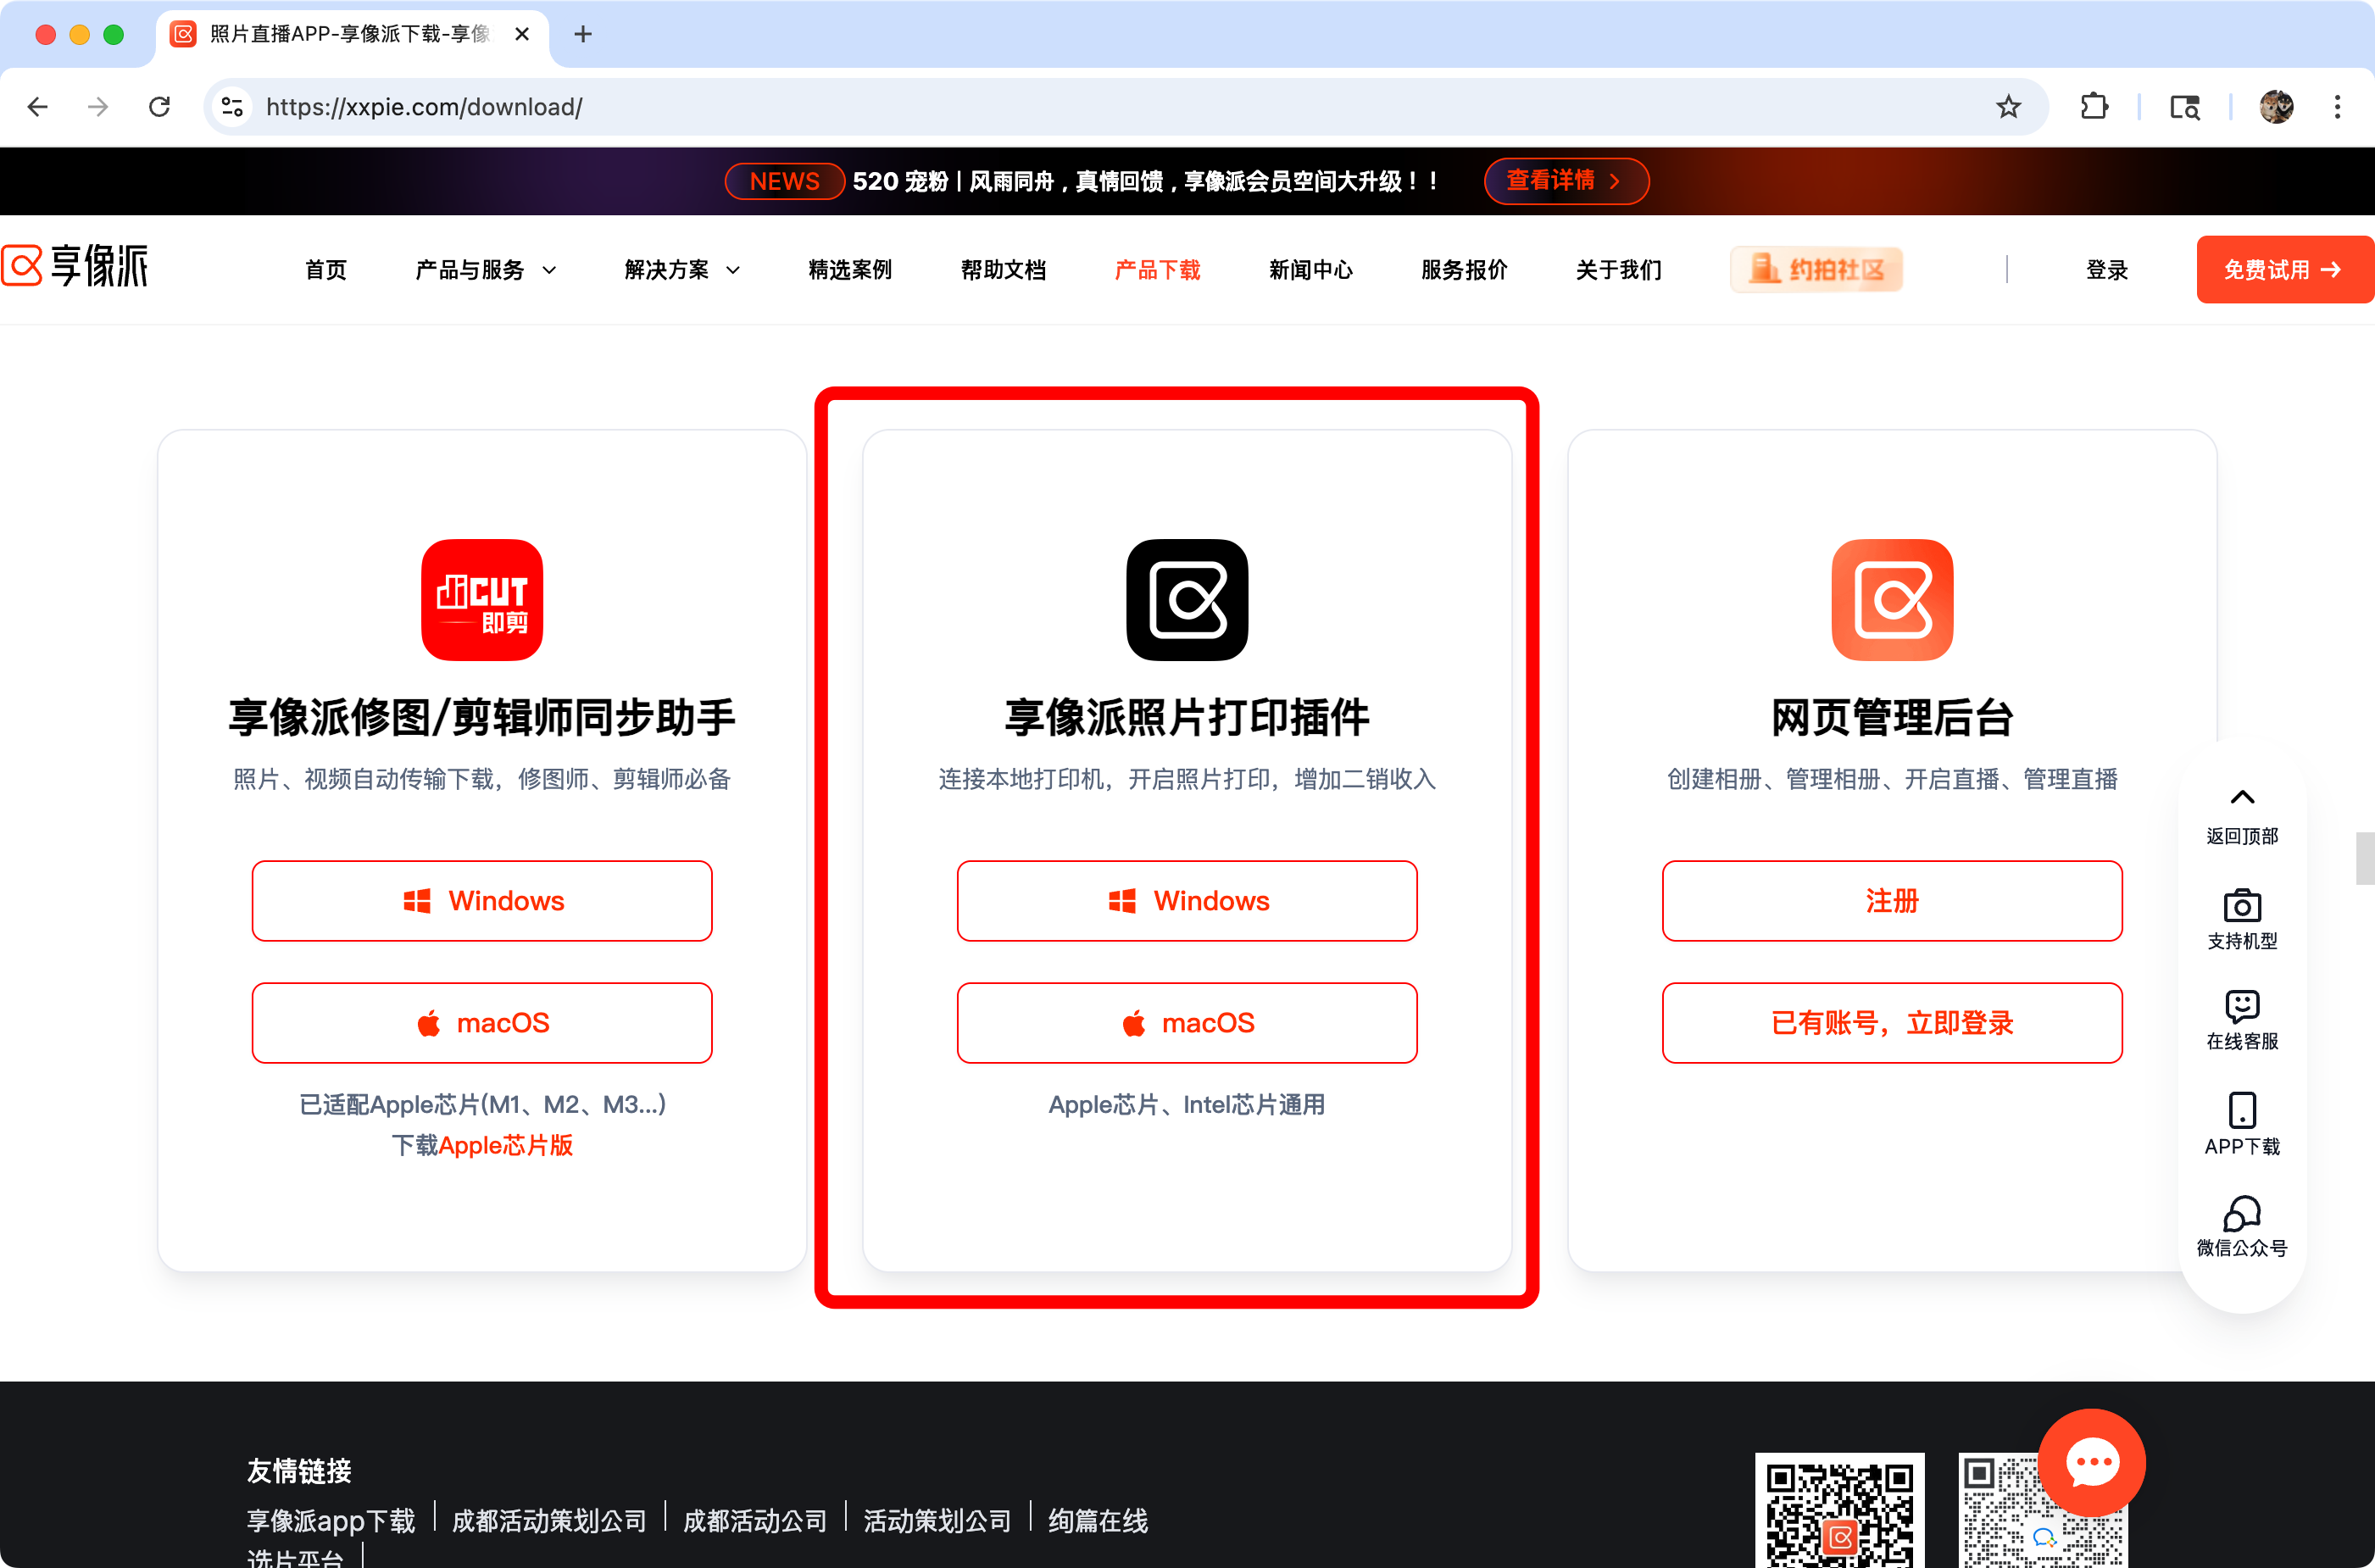
Task: Open 帮助文档 navigation item
Action: (x=1003, y=270)
